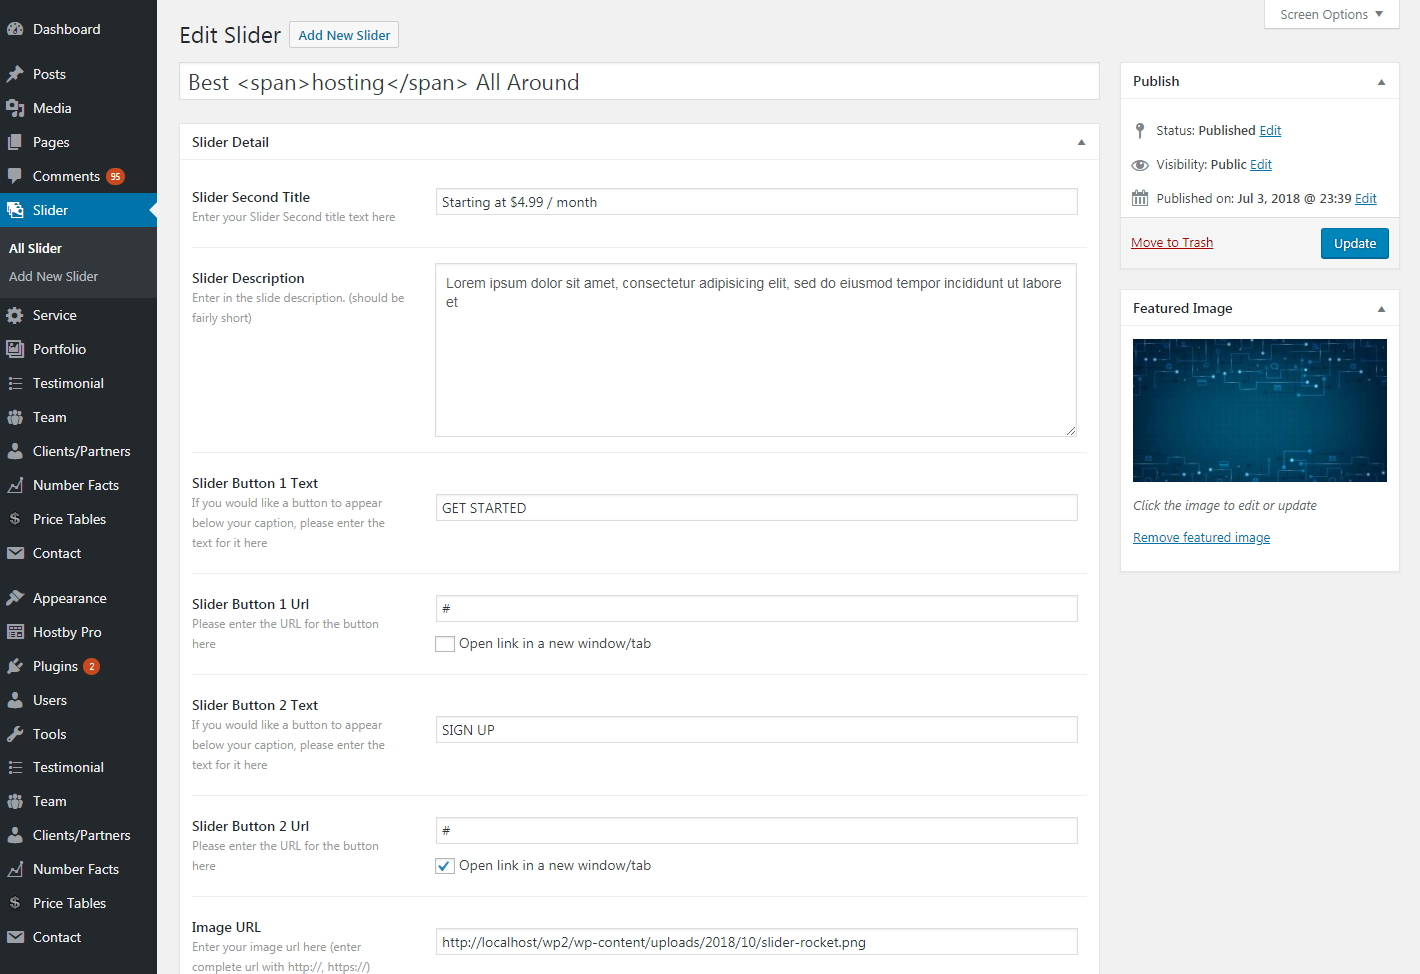Click the first Team group icon
The image size is (1420, 974).
(15, 417)
